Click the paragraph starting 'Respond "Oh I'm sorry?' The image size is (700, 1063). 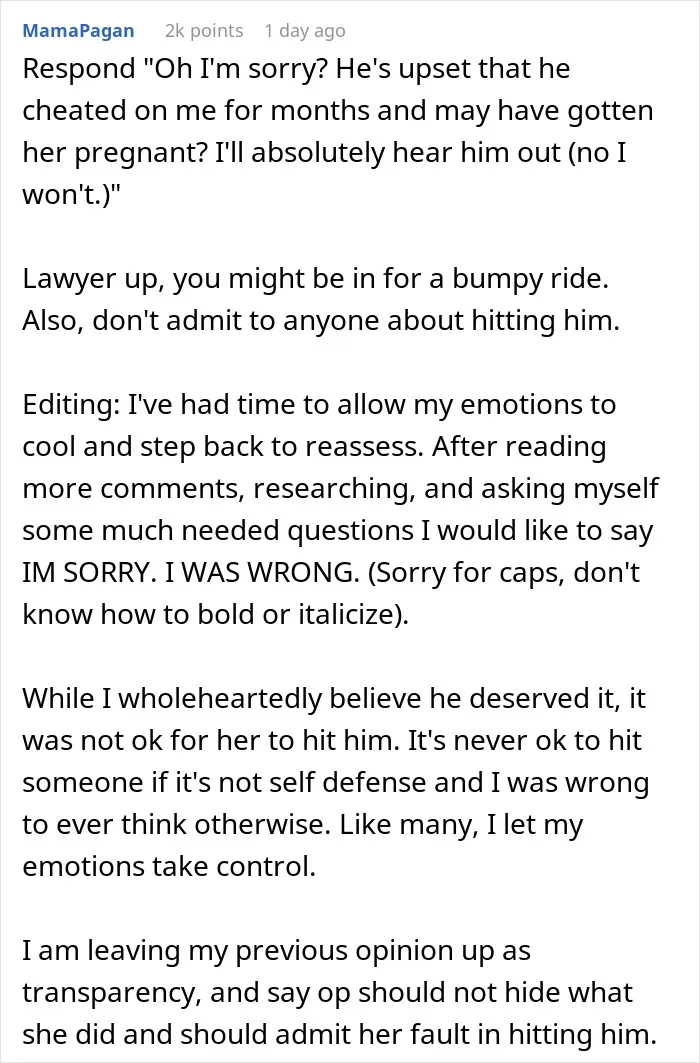pos(337,132)
